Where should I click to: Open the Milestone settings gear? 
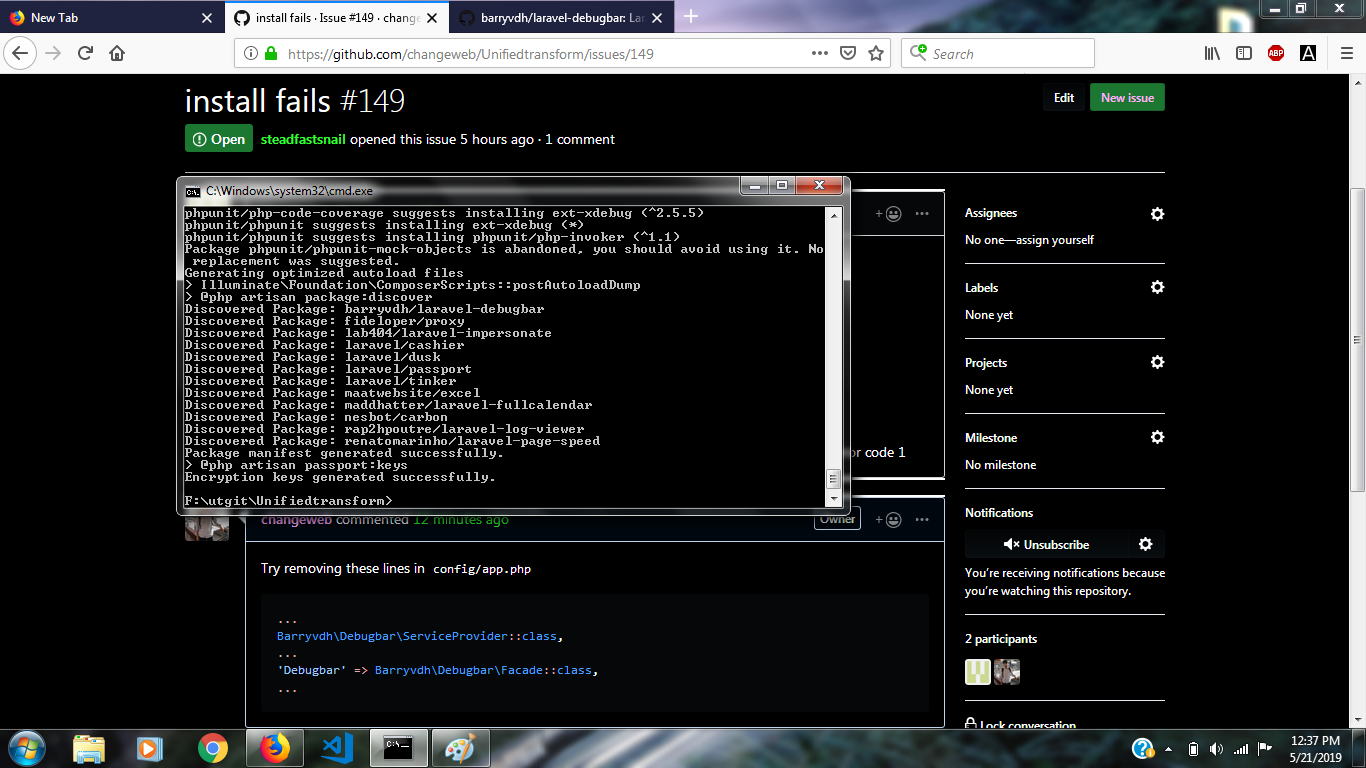coord(1157,437)
